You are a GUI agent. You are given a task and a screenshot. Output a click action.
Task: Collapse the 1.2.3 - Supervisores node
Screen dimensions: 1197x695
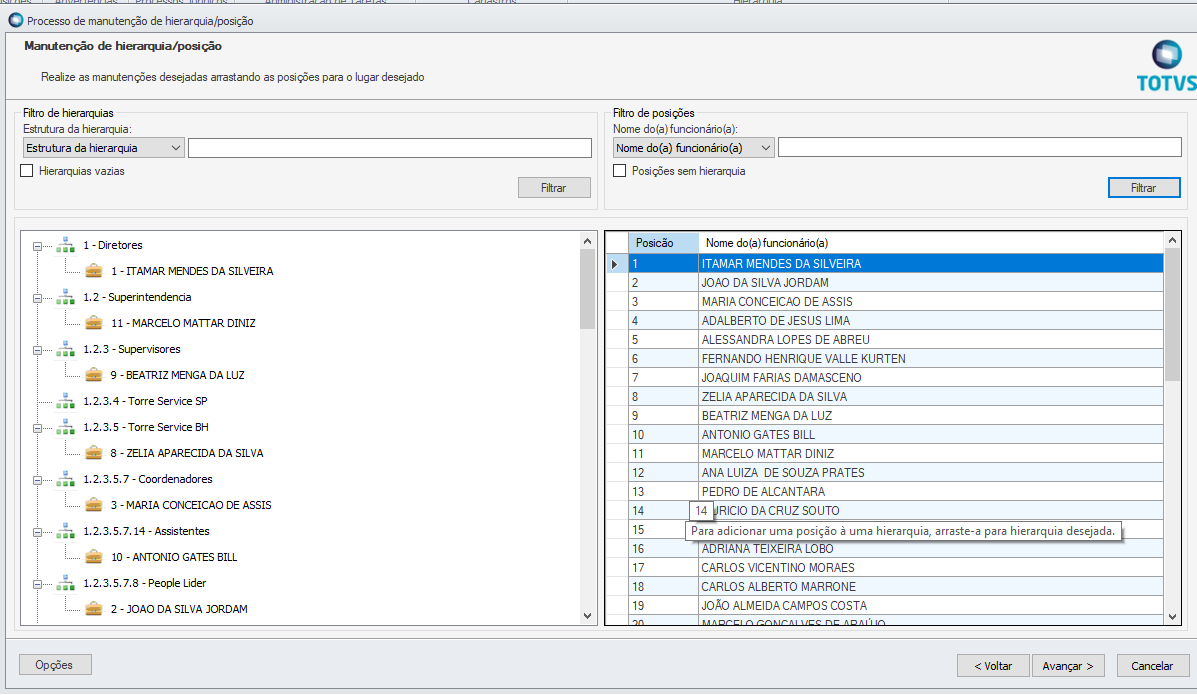[37, 350]
